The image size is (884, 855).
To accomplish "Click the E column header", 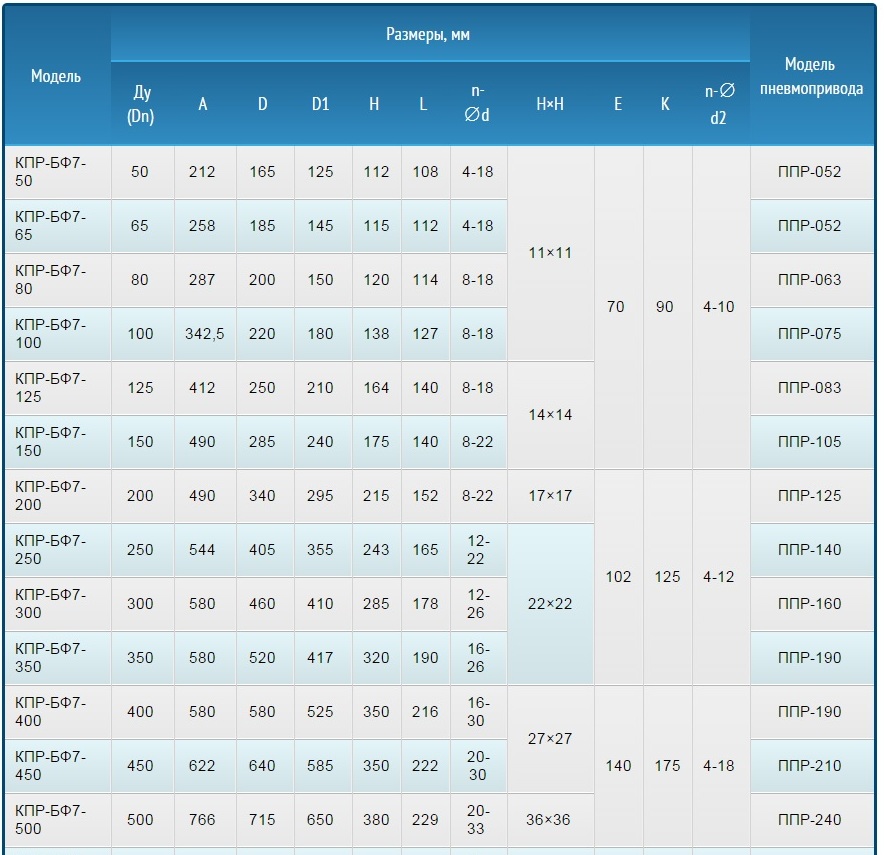I will tap(618, 104).
